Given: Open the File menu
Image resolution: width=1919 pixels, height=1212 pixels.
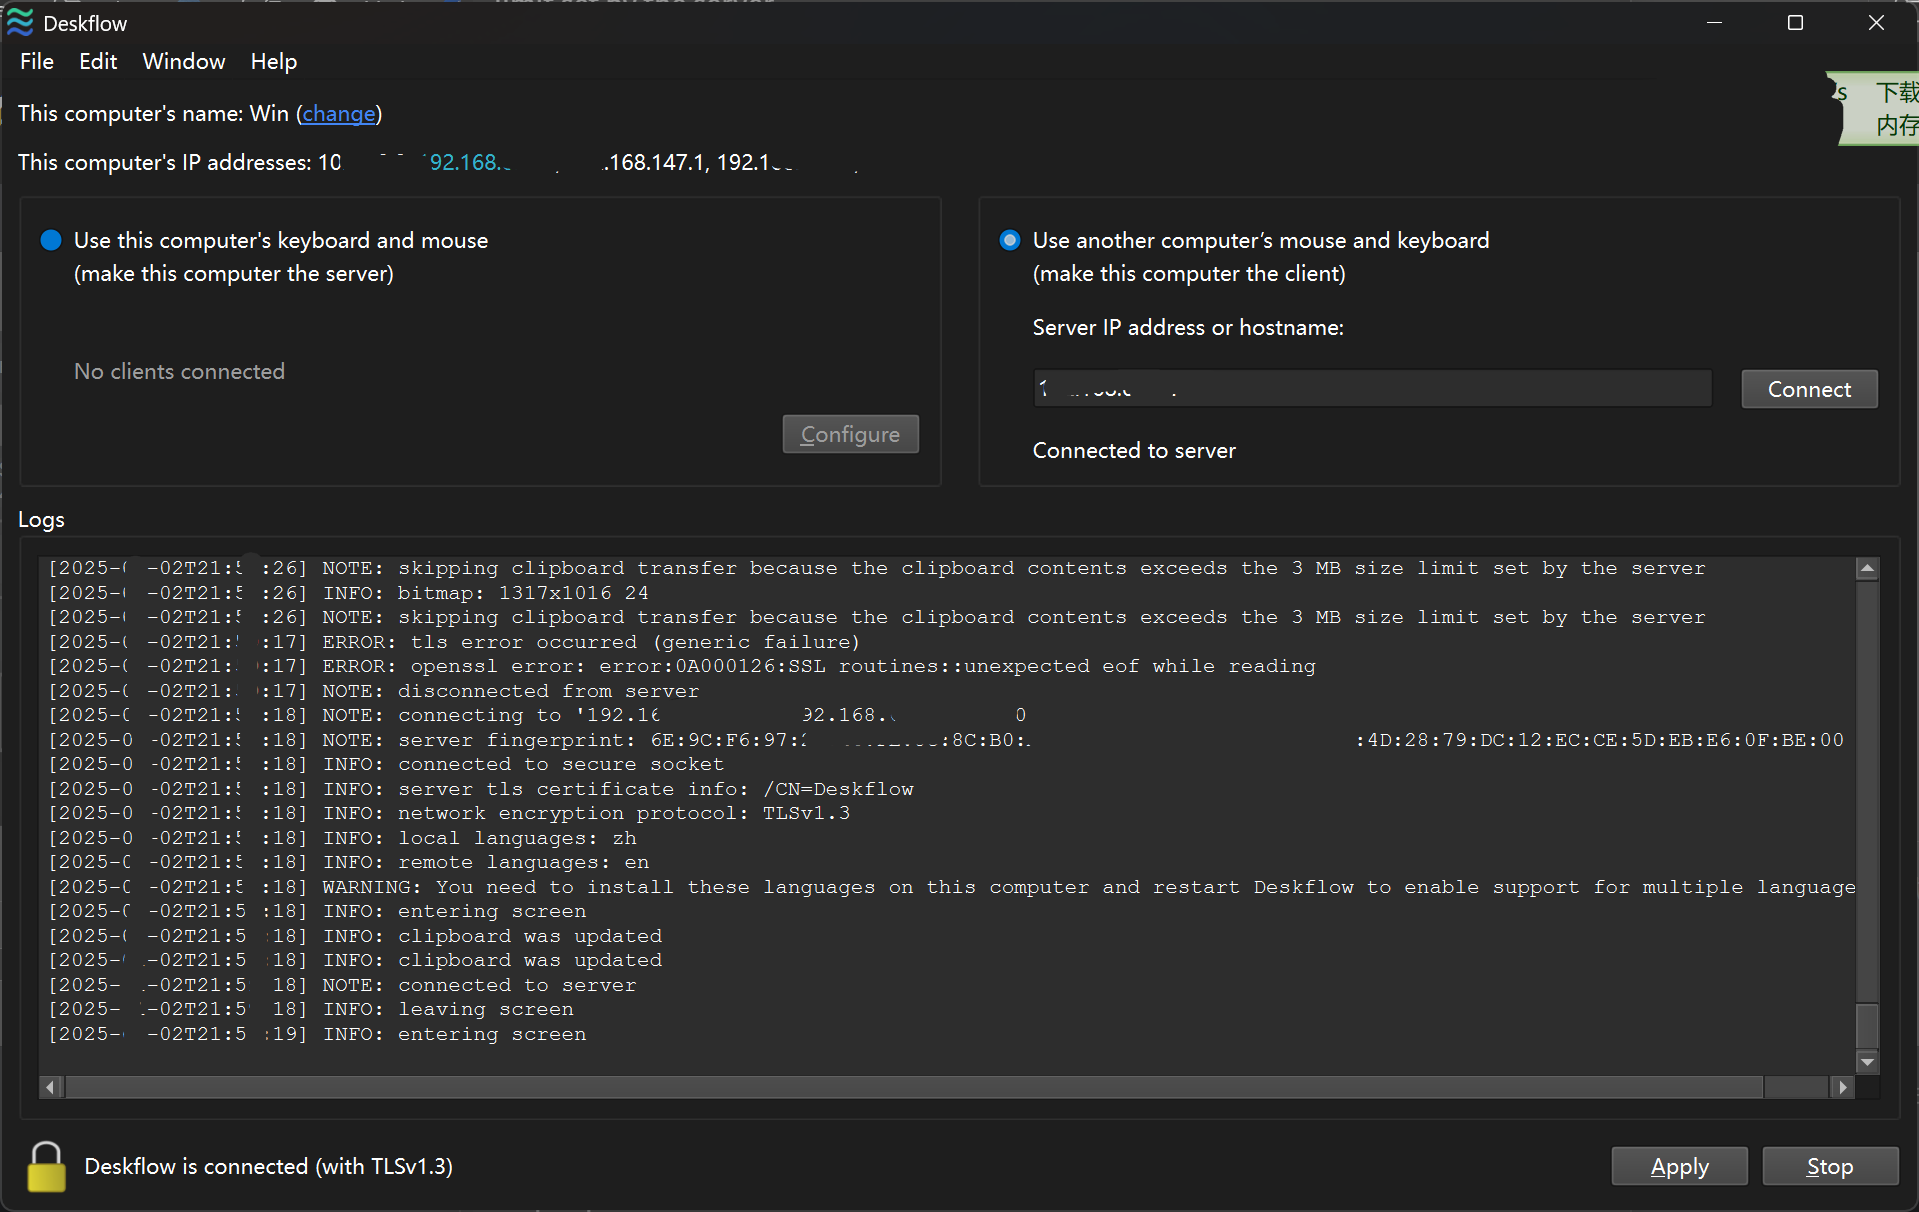Looking at the screenshot, I should (x=37, y=61).
